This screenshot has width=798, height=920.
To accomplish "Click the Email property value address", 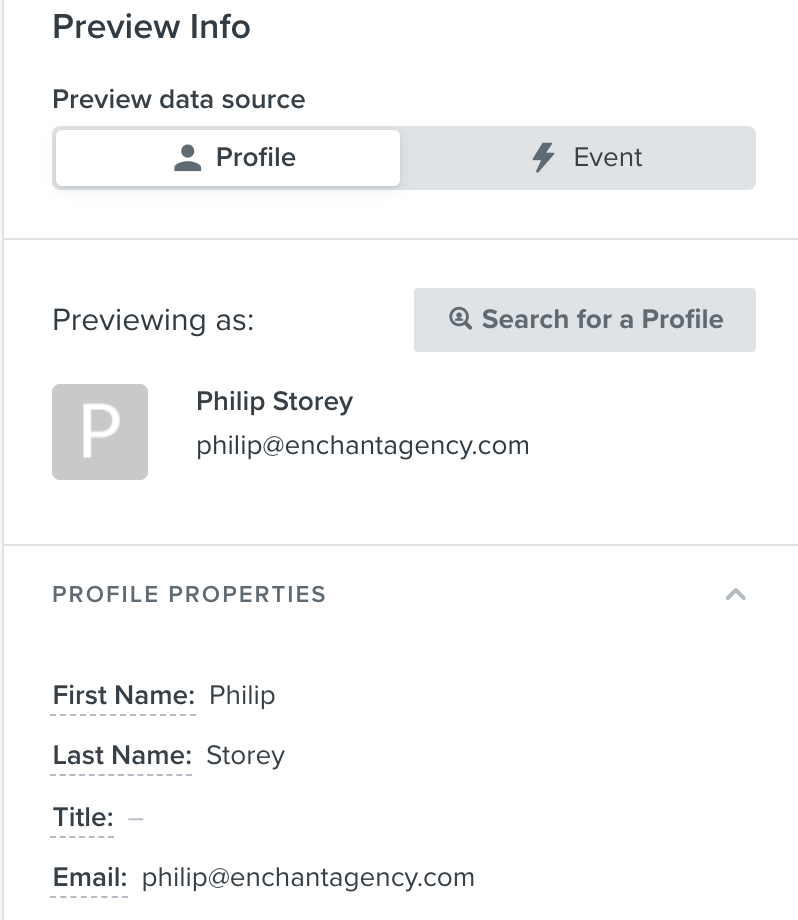I will point(308,878).
